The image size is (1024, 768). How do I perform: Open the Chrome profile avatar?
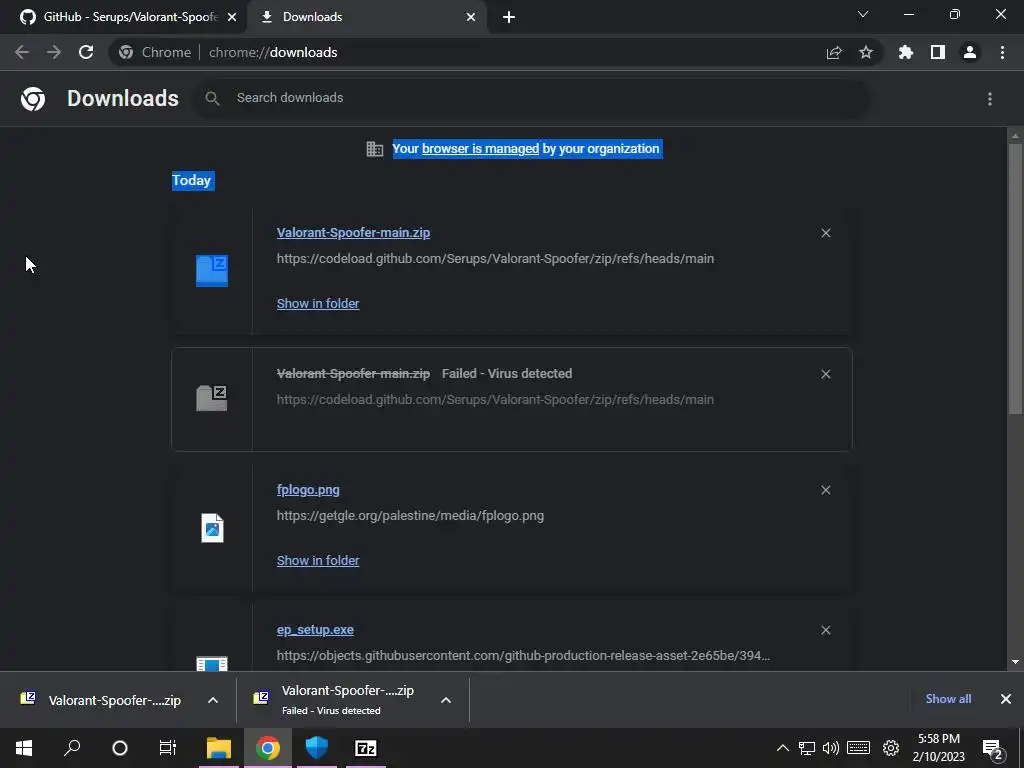(x=970, y=52)
